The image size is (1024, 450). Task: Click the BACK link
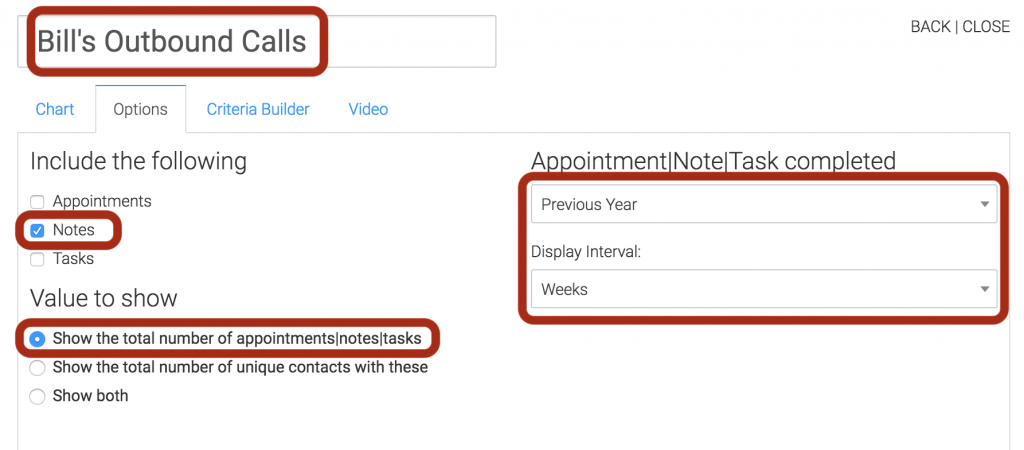[x=931, y=27]
